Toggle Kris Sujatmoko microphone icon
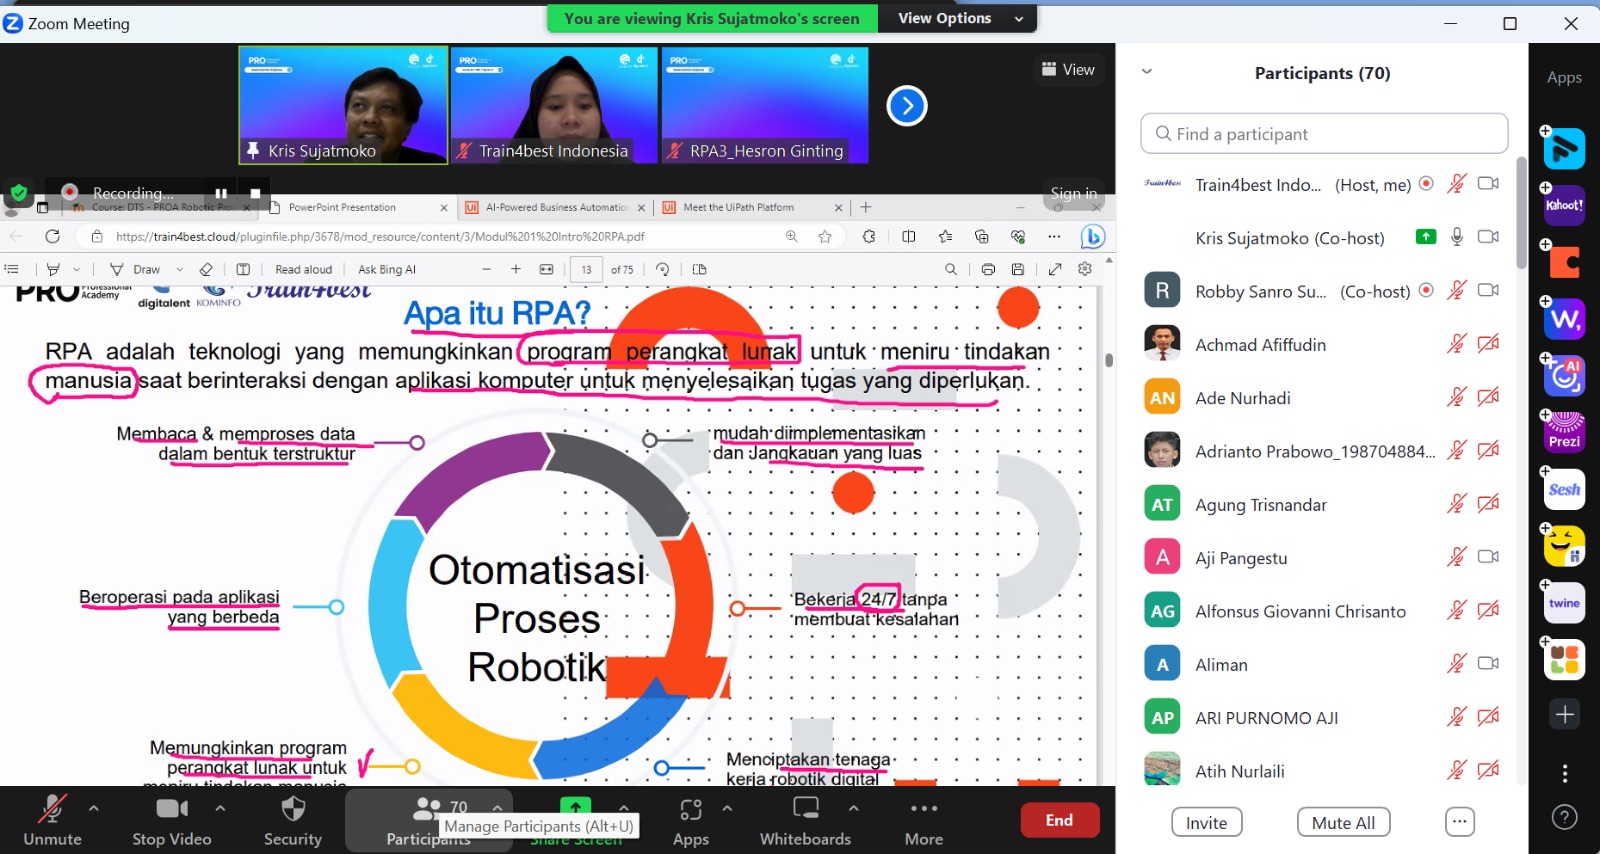The image size is (1600, 854). point(1457,237)
